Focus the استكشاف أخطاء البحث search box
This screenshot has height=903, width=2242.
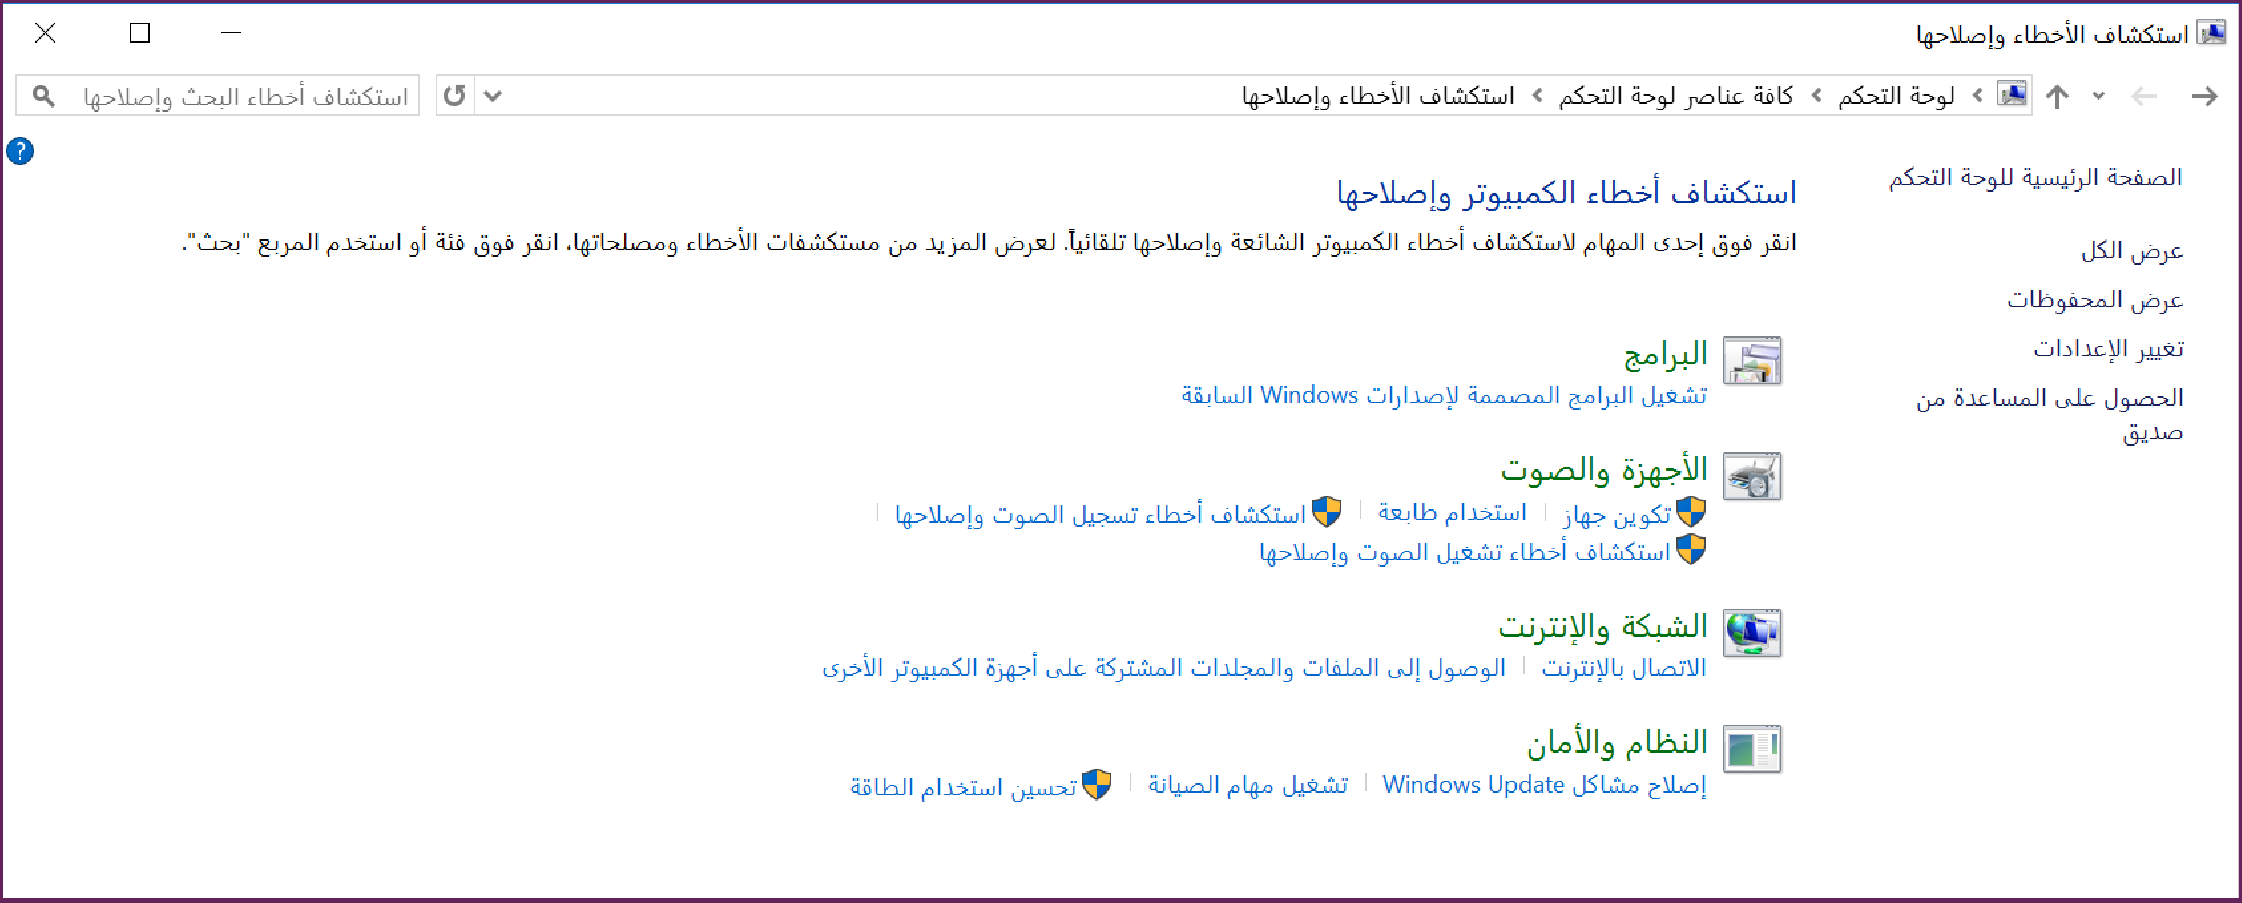pyautogui.click(x=218, y=96)
